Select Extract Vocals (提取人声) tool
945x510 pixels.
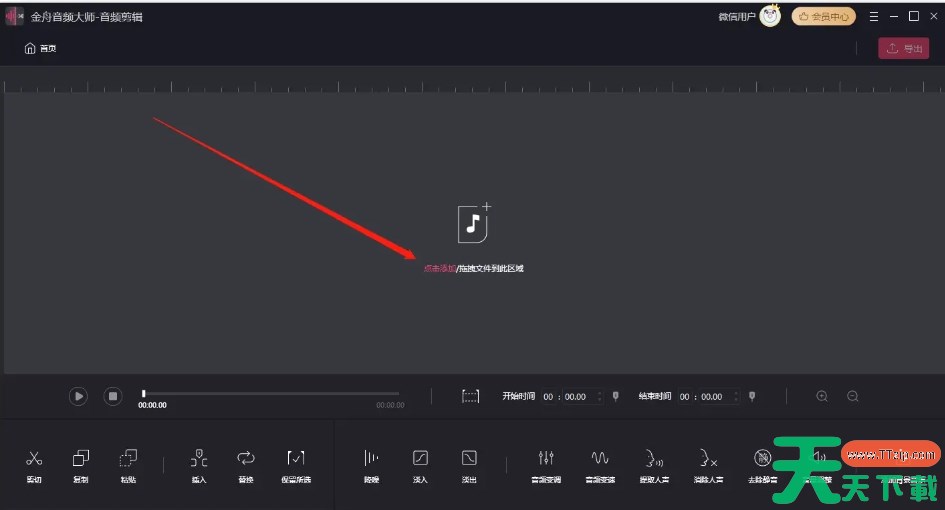[654, 465]
